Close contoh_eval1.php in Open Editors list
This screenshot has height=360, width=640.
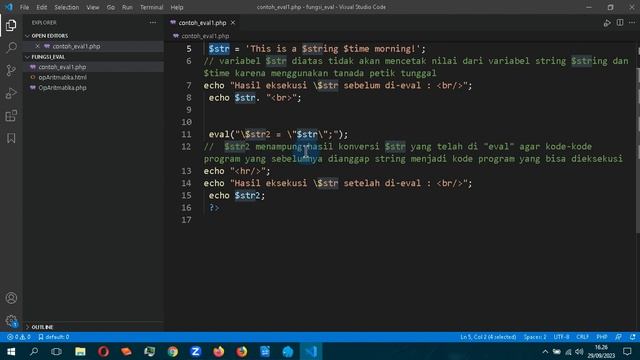[x=38, y=46]
